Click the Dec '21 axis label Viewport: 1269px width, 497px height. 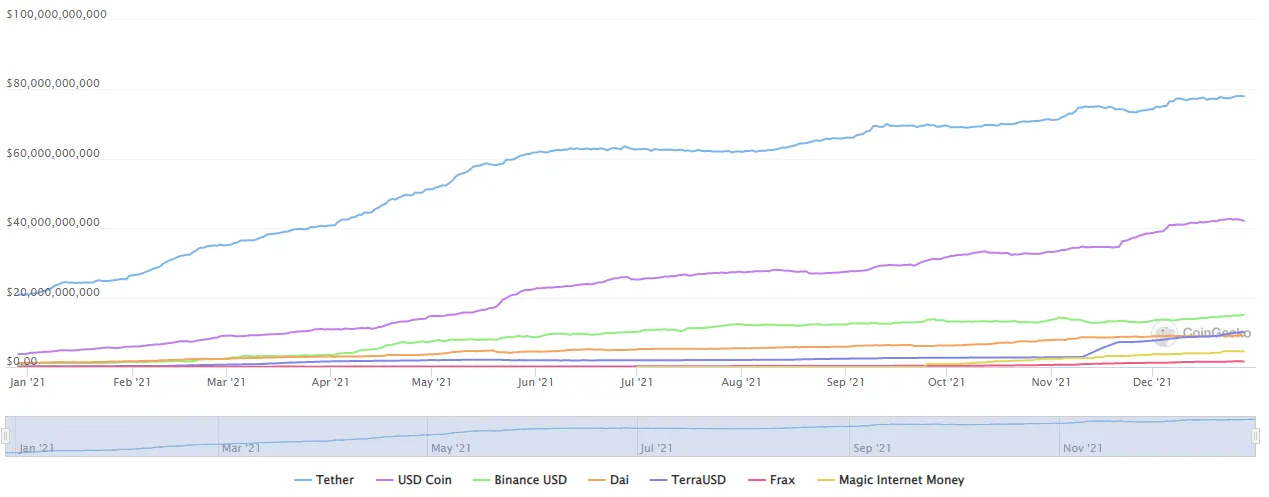tap(1152, 381)
